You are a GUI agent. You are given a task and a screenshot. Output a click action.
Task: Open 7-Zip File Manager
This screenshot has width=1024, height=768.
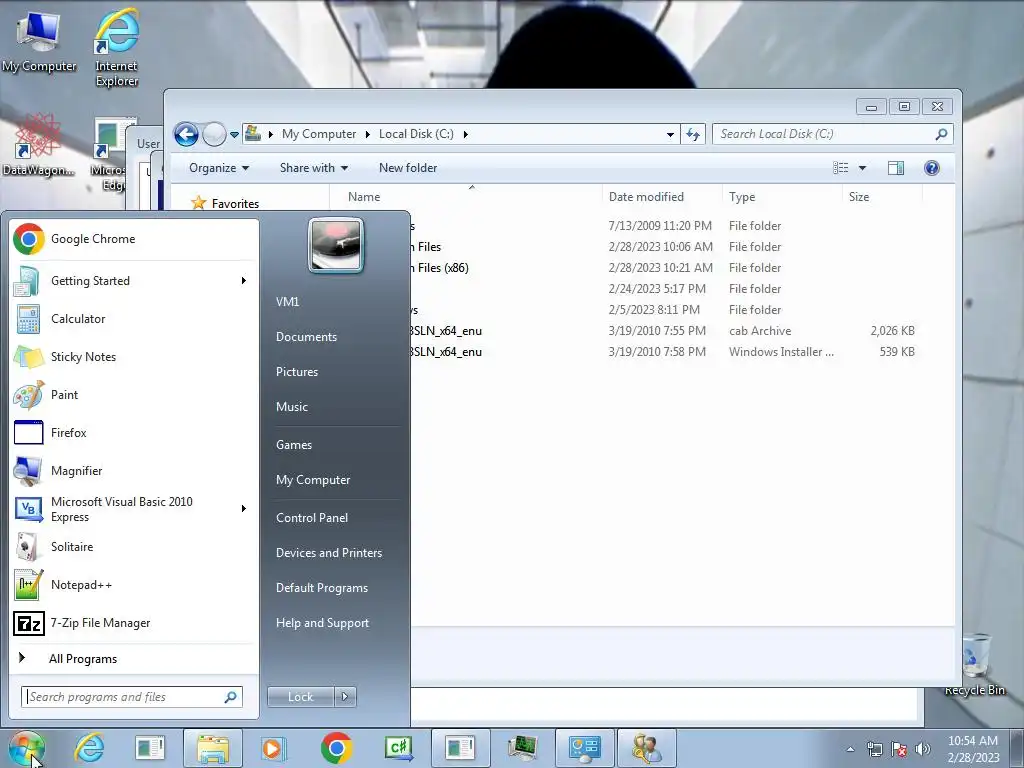(134, 622)
